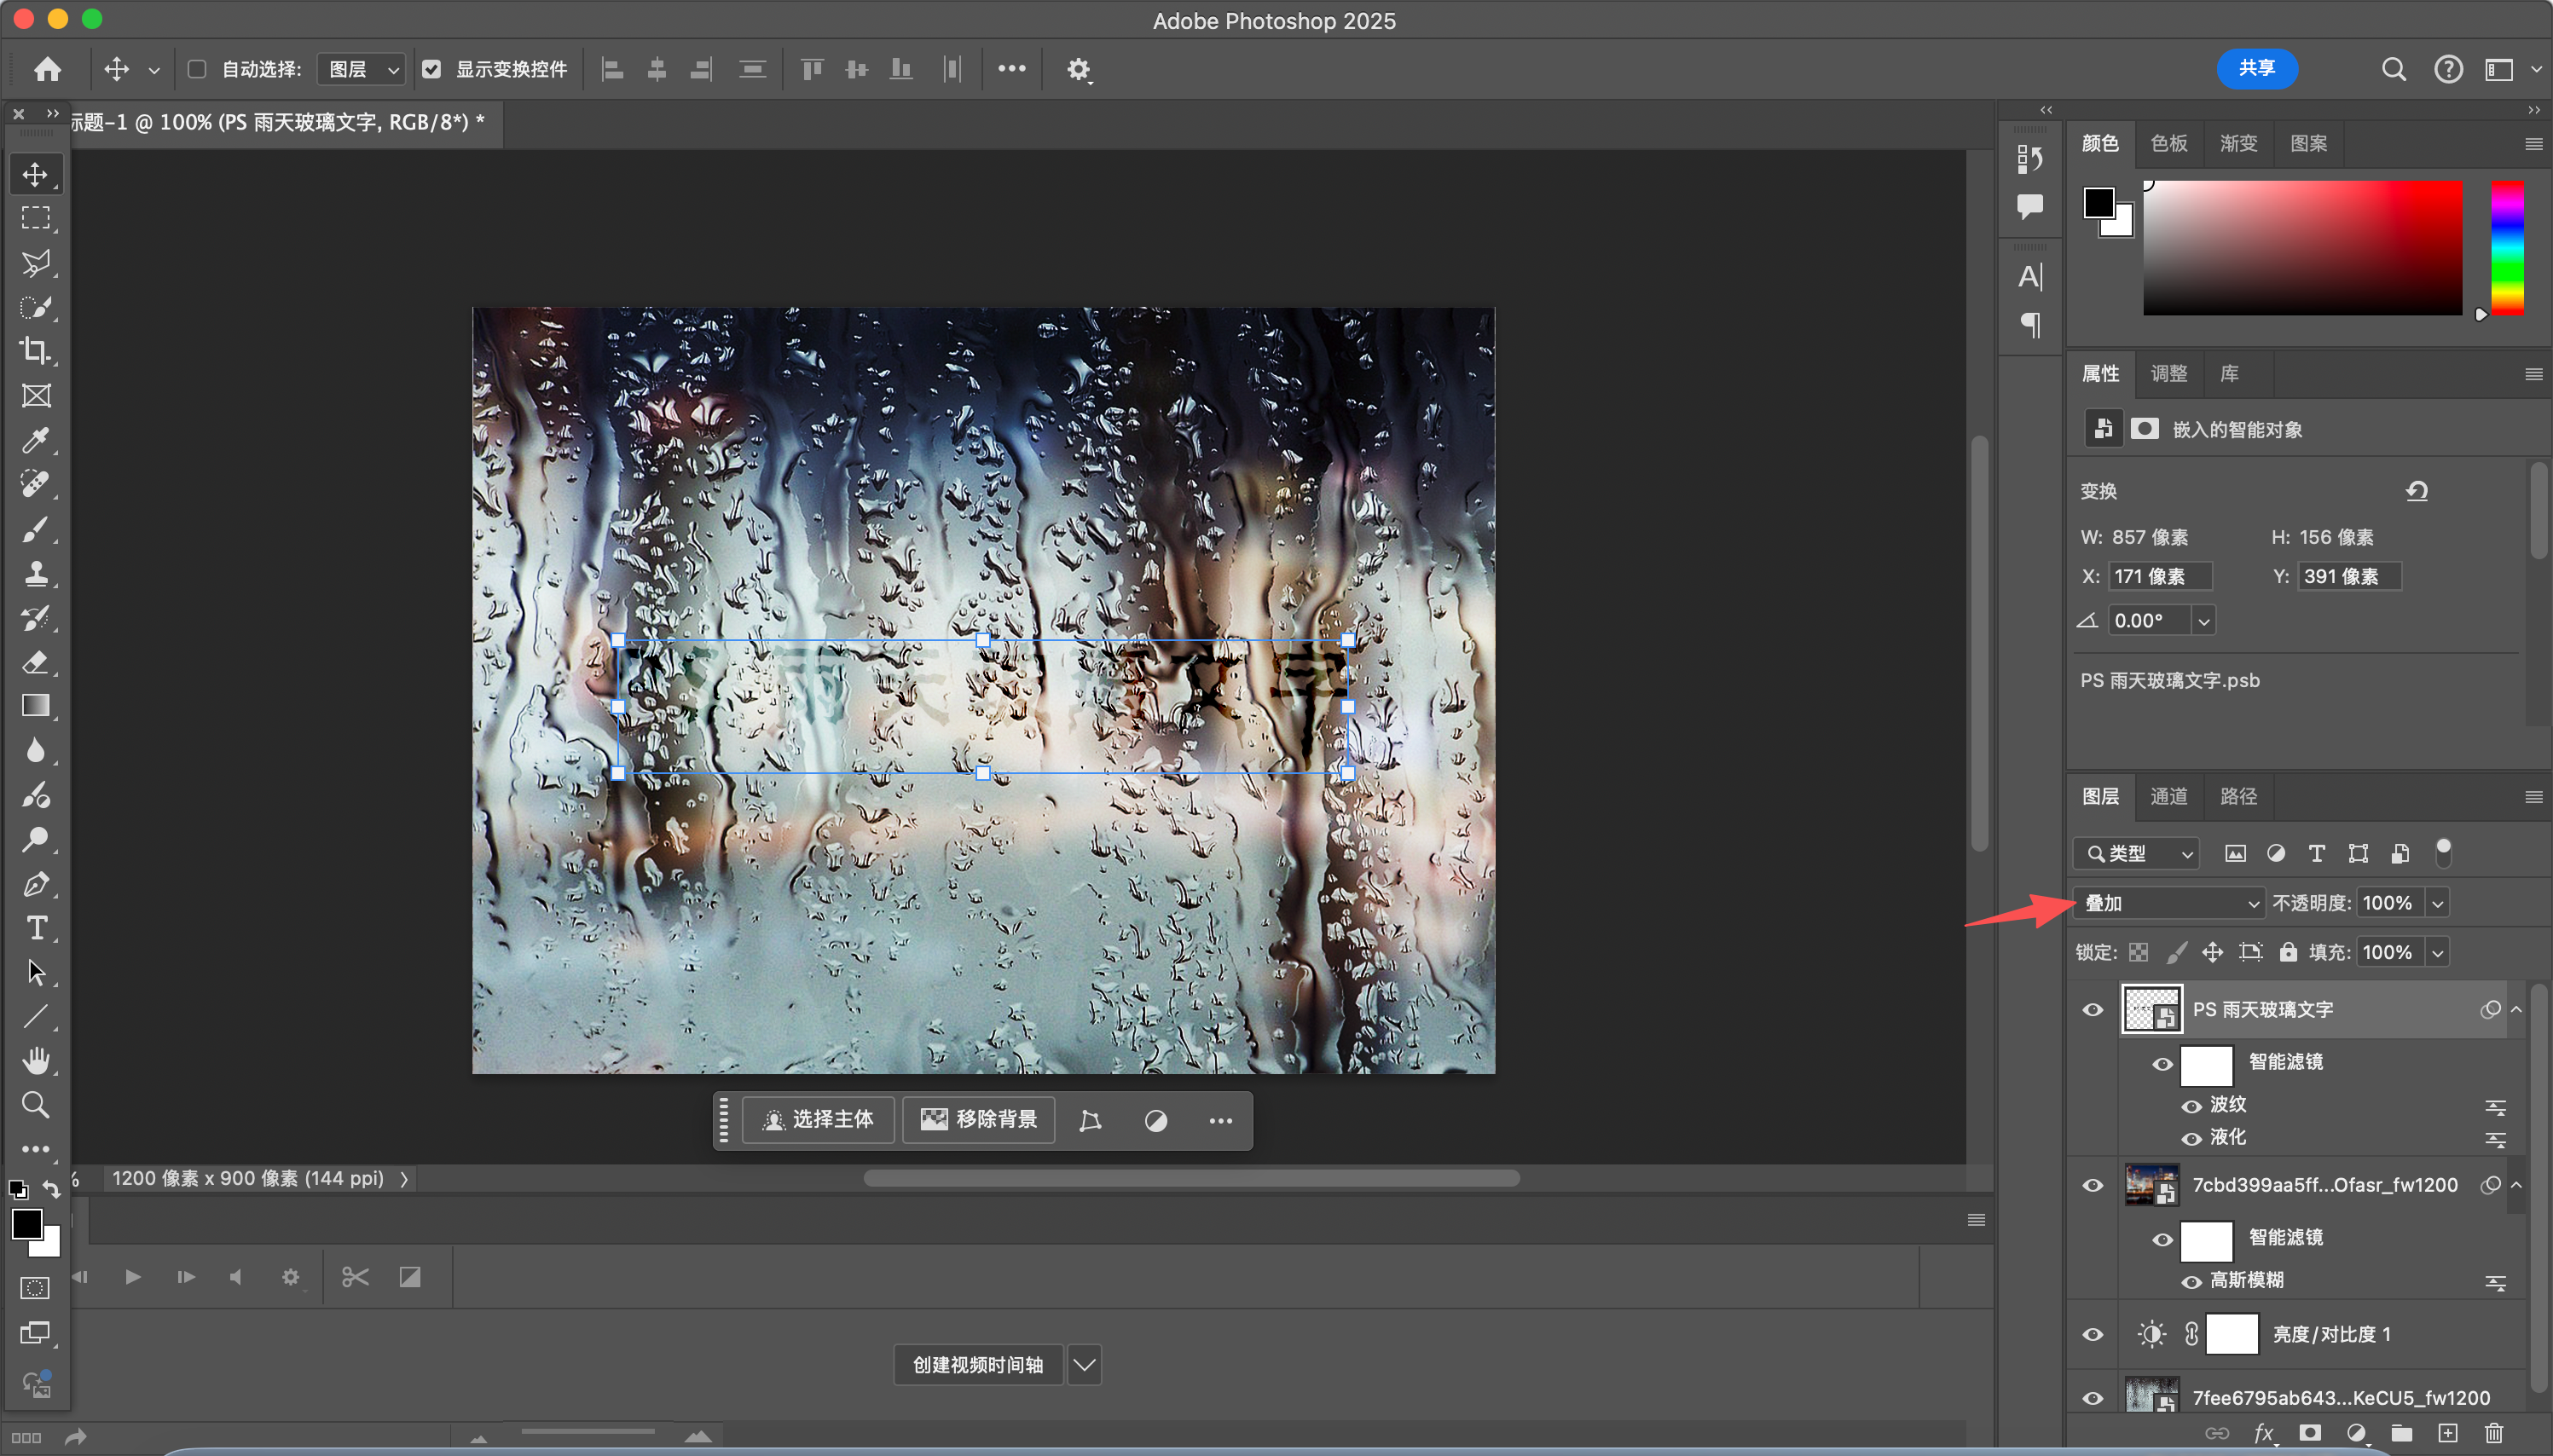Open the 不透明度 opacity dropdown arrow
The height and width of the screenshot is (1456, 2553).
click(x=2438, y=903)
